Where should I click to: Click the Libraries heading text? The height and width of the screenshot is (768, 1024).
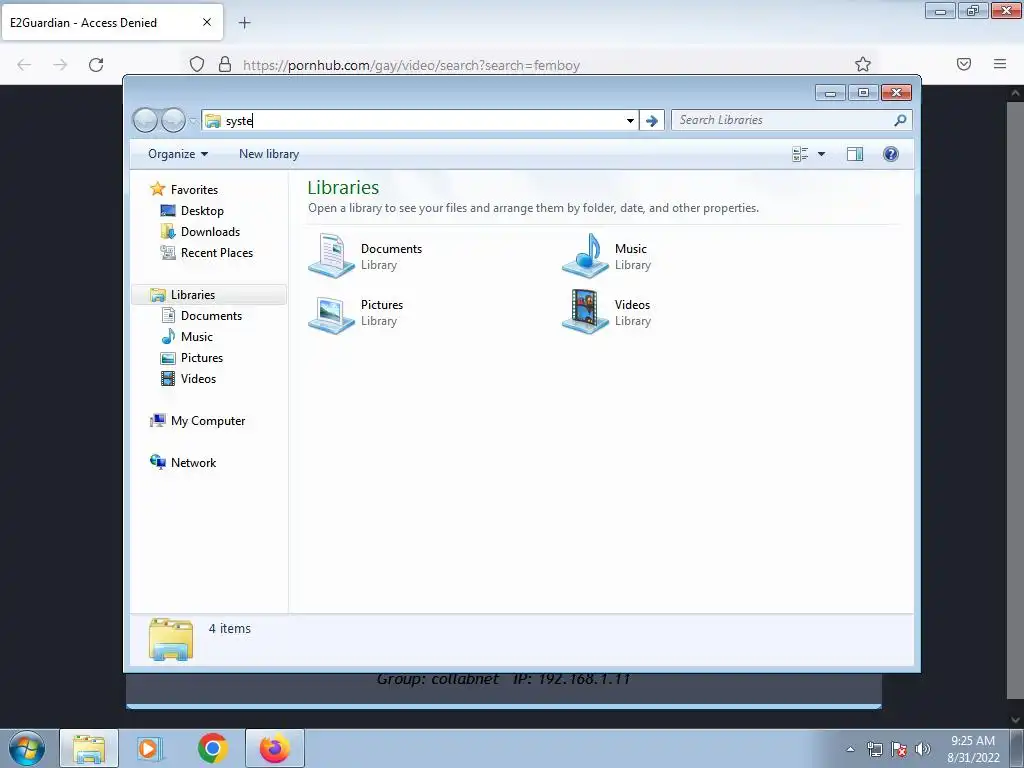pos(343,187)
